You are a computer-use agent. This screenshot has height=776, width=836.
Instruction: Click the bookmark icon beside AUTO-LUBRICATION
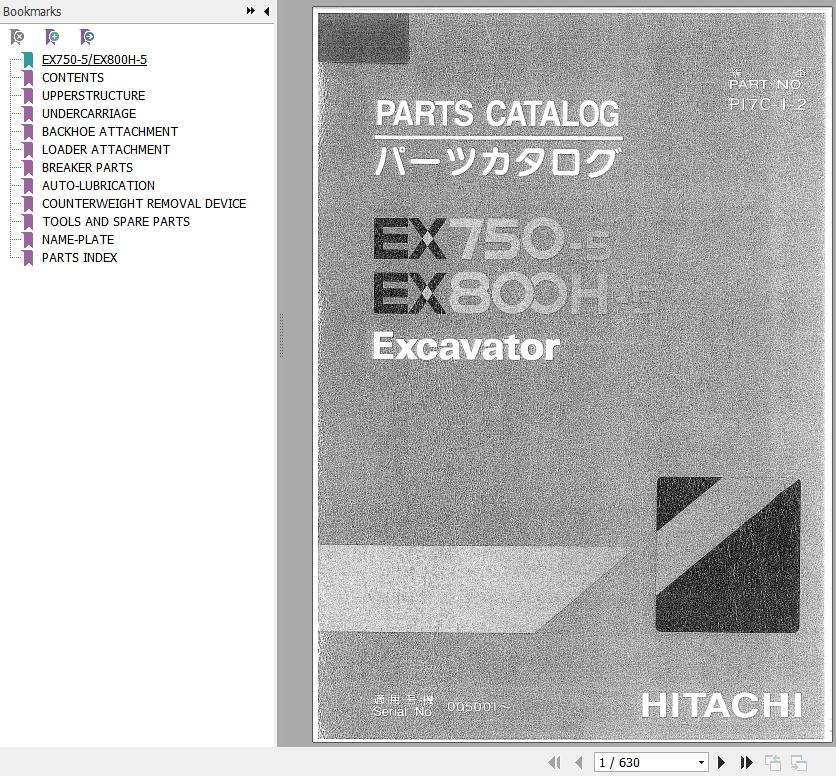pyautogui.click(x=28, y=186)
